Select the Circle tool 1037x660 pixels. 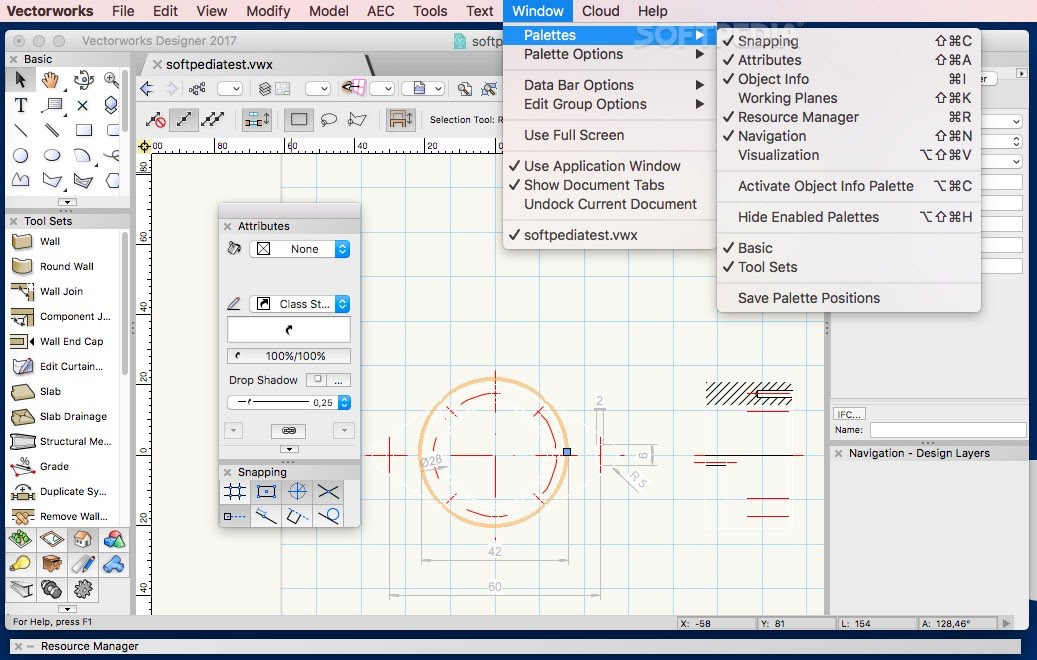tap(21, 155)
